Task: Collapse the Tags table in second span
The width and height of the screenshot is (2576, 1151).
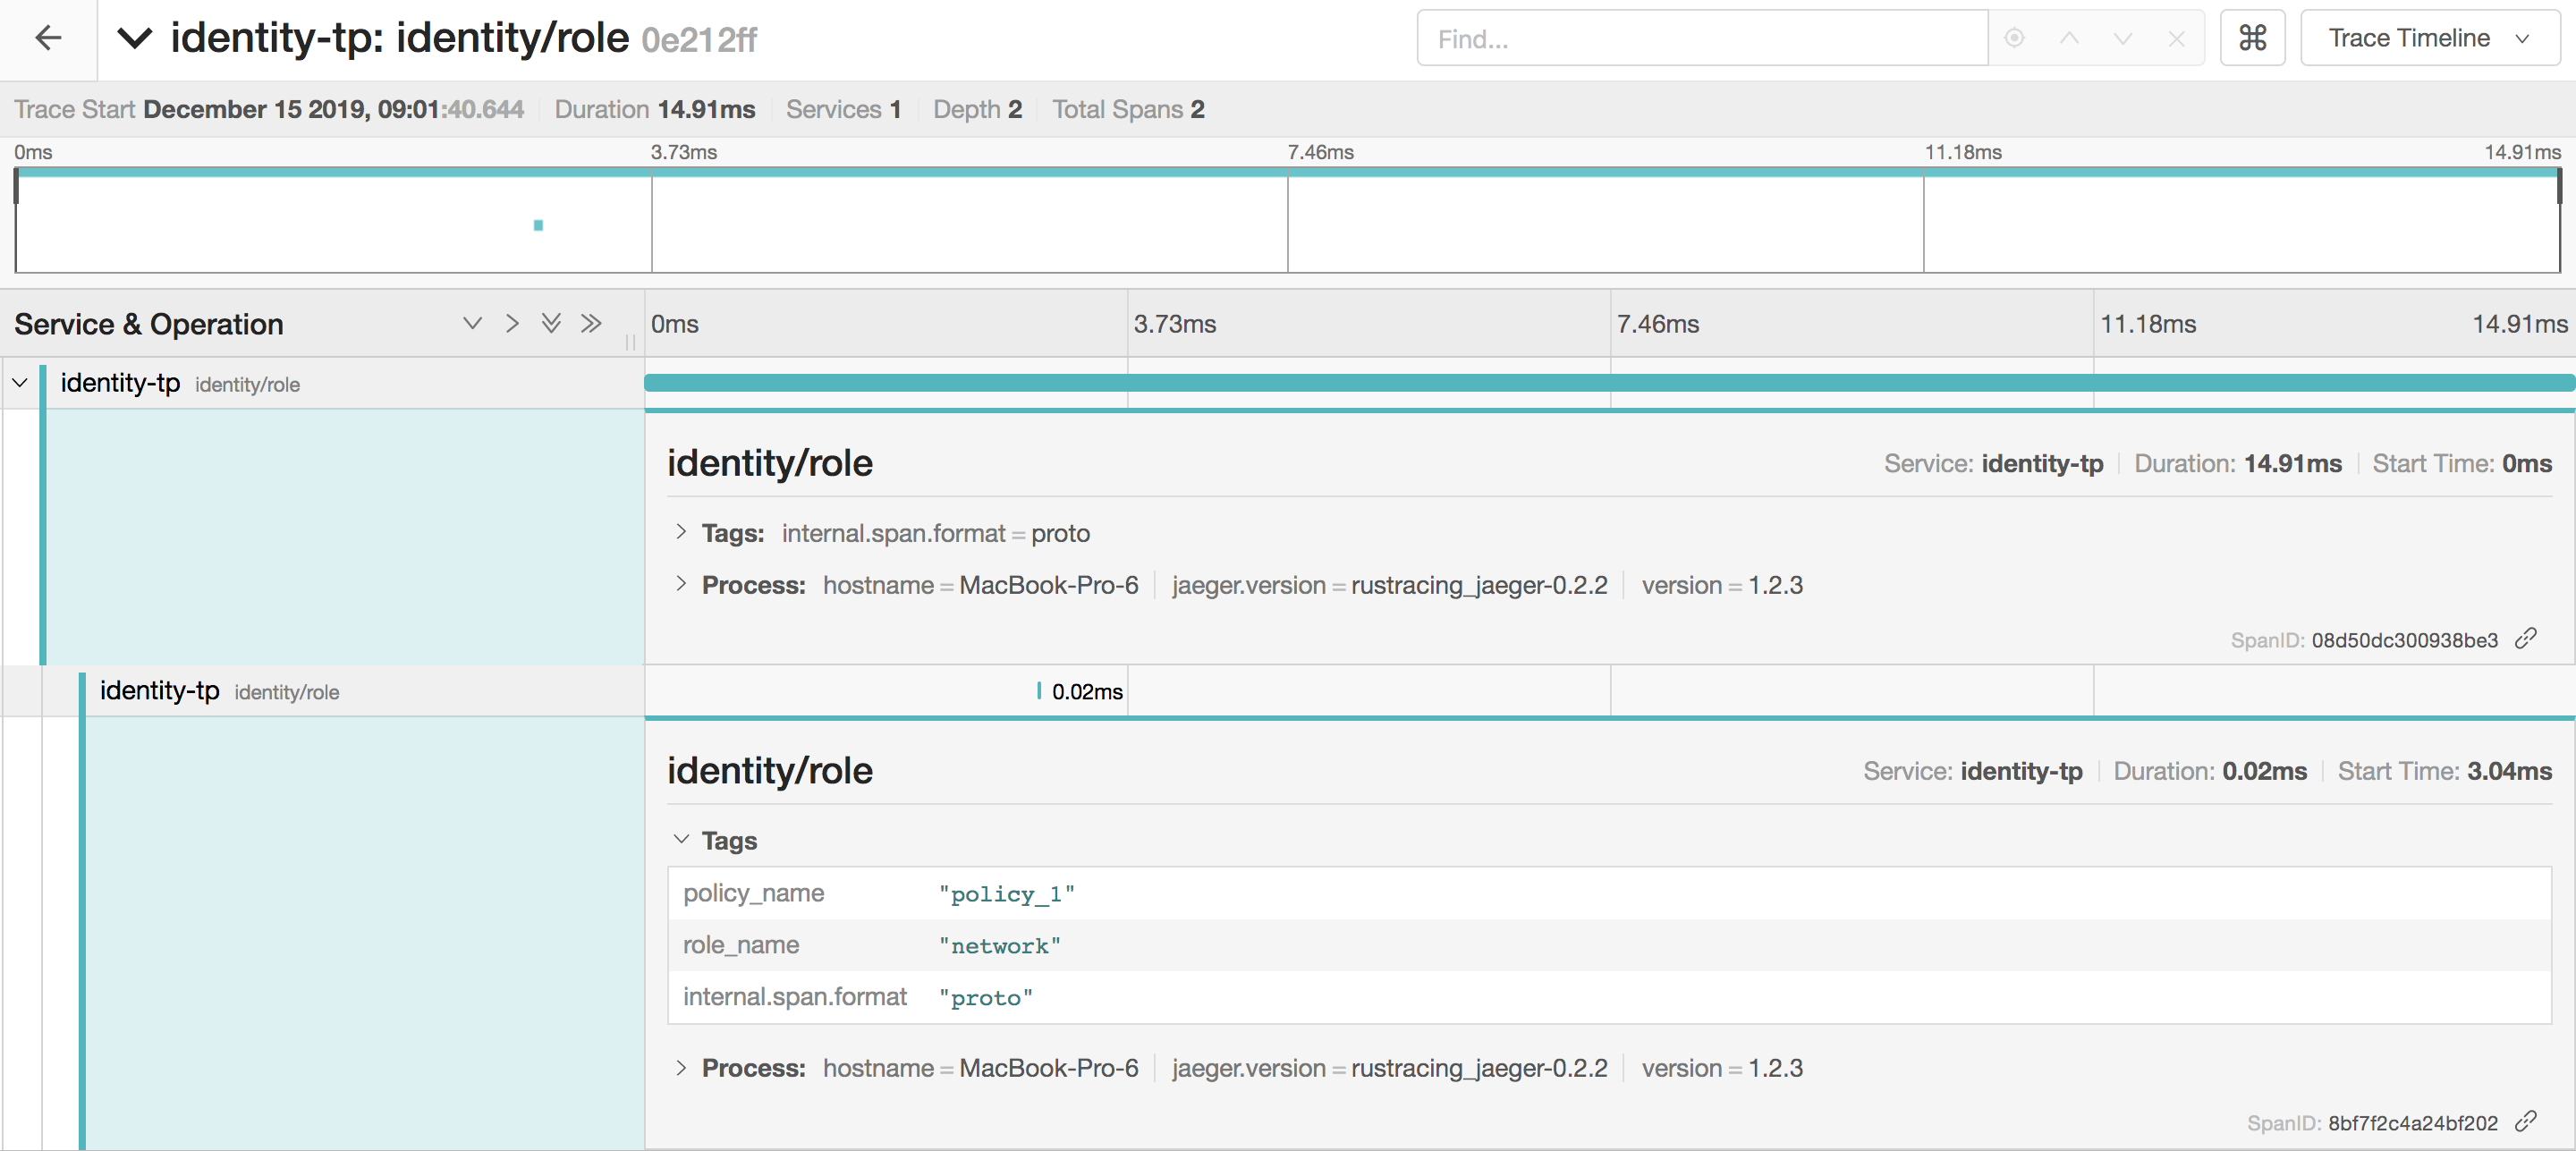Action: pyautogui.click(x=681, y=839)
